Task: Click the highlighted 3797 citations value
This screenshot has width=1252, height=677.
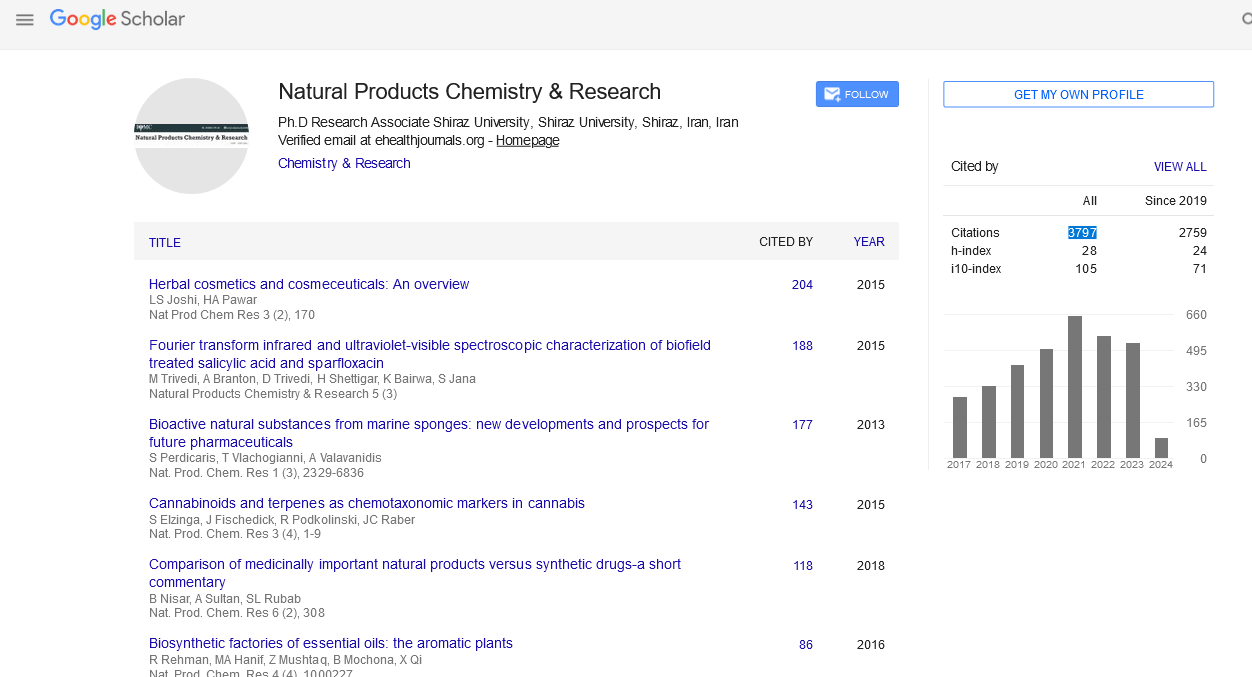Action: point(1082,233)
